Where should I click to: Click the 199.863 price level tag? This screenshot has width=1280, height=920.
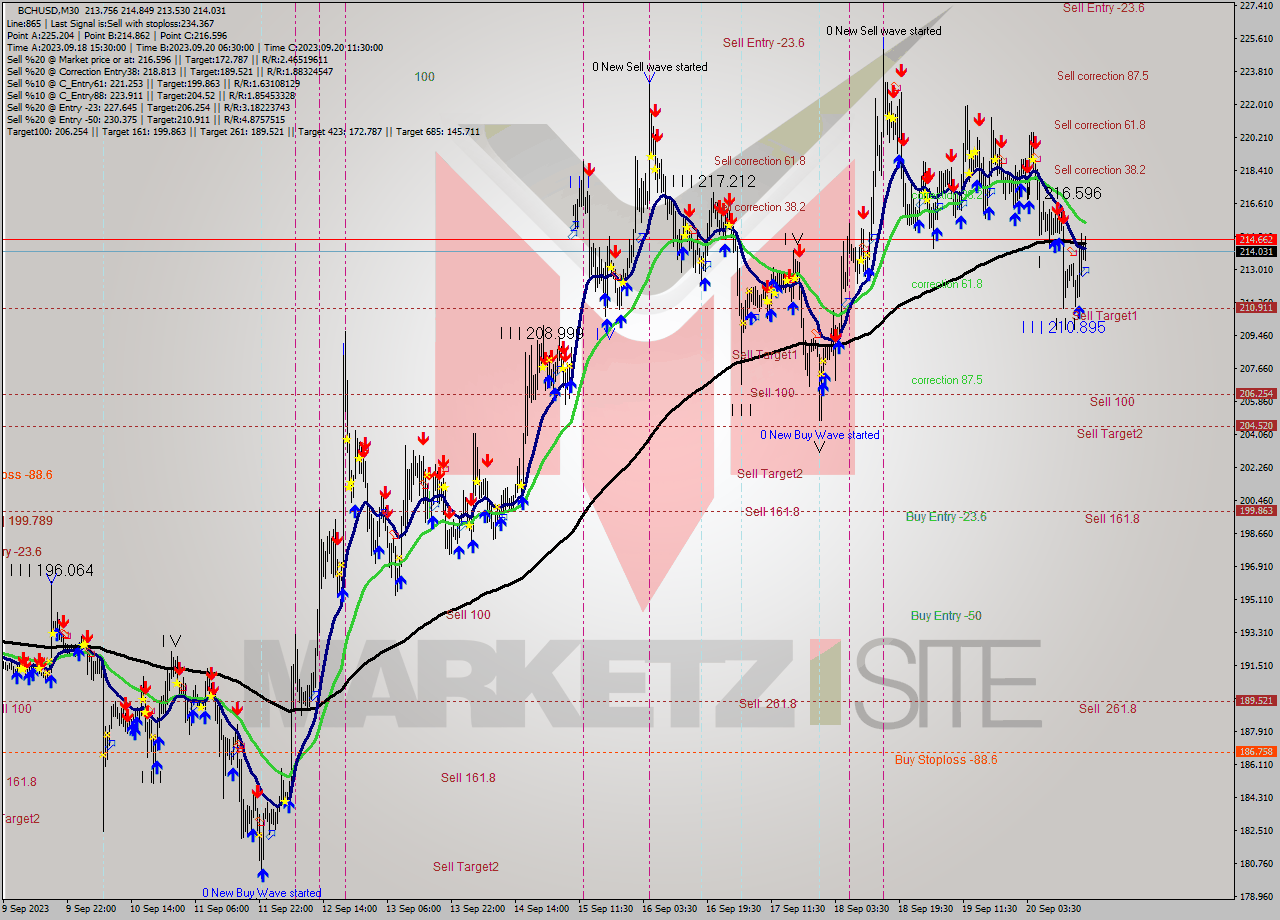1256,510
